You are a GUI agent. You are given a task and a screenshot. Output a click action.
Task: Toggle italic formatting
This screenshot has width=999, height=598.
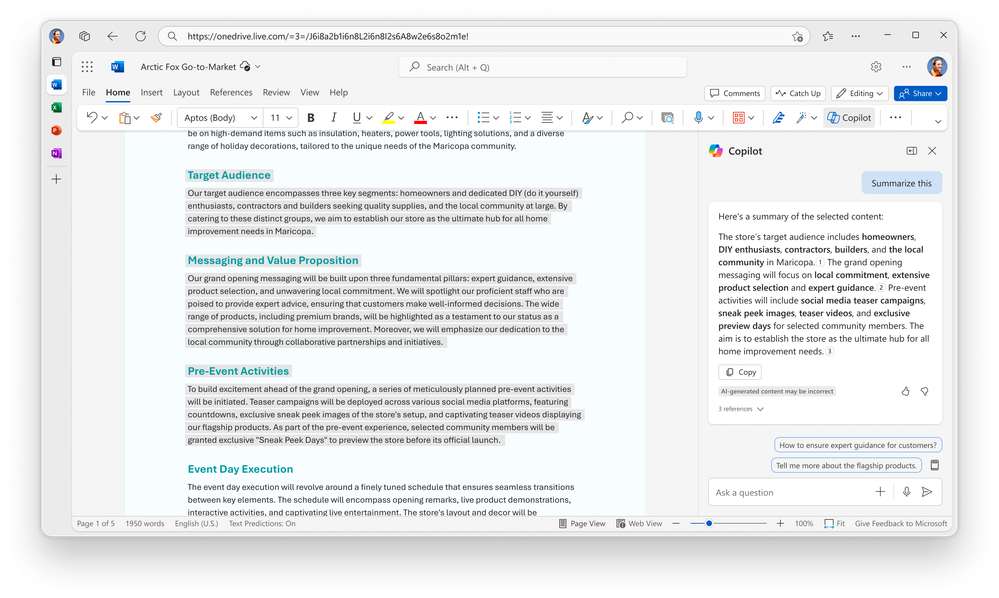(333, 117)
